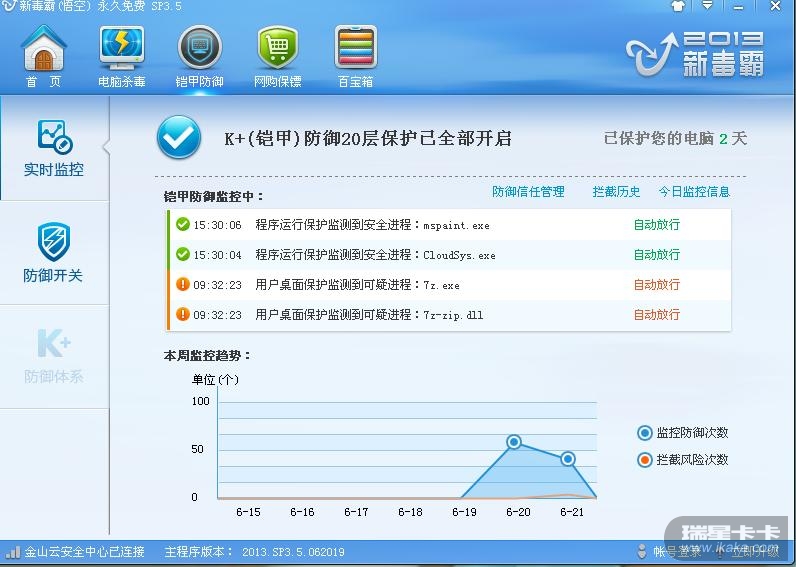This screenshot has width=796, height=567.
Task: Click 自动放行 on the 7z.exe row
Action: click(x=656, y=284)
